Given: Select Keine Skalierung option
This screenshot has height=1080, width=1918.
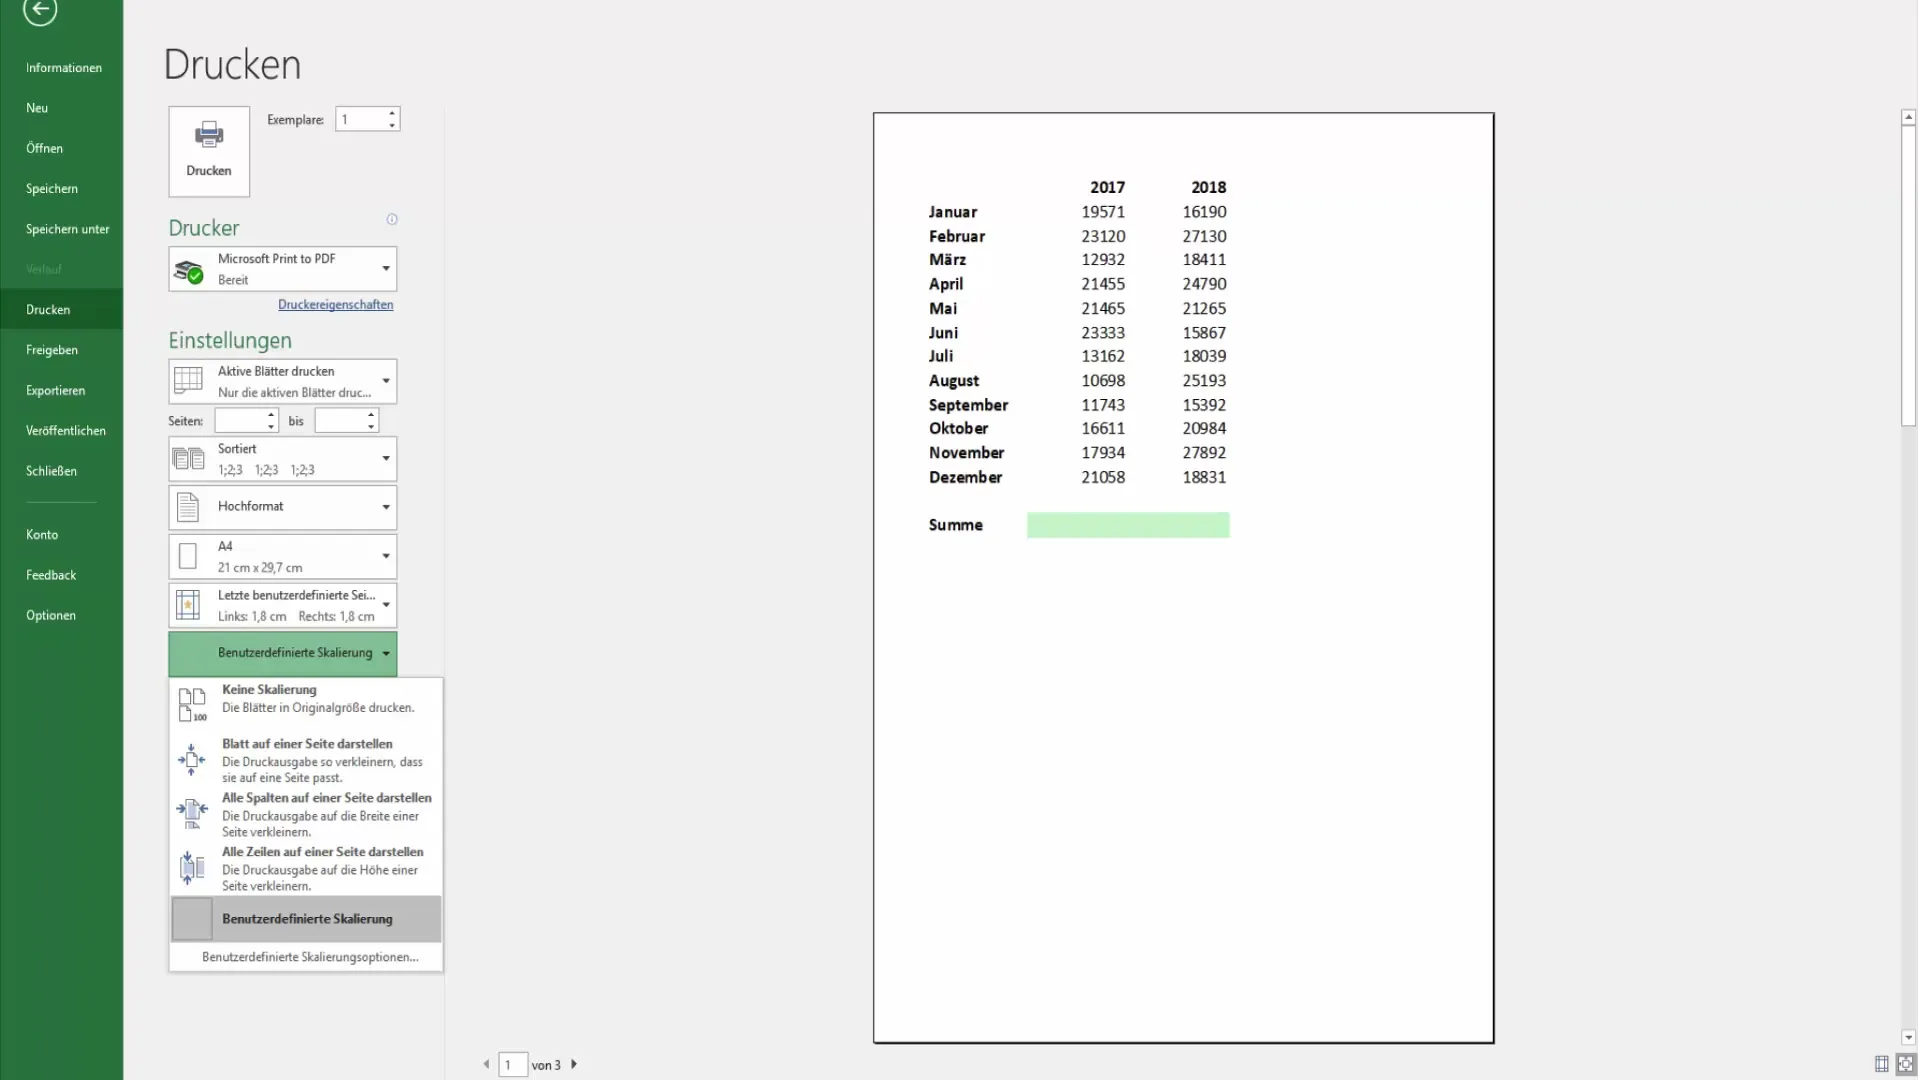Looking at the screenshot, I should pyautogui.click(x=306, y=705).
